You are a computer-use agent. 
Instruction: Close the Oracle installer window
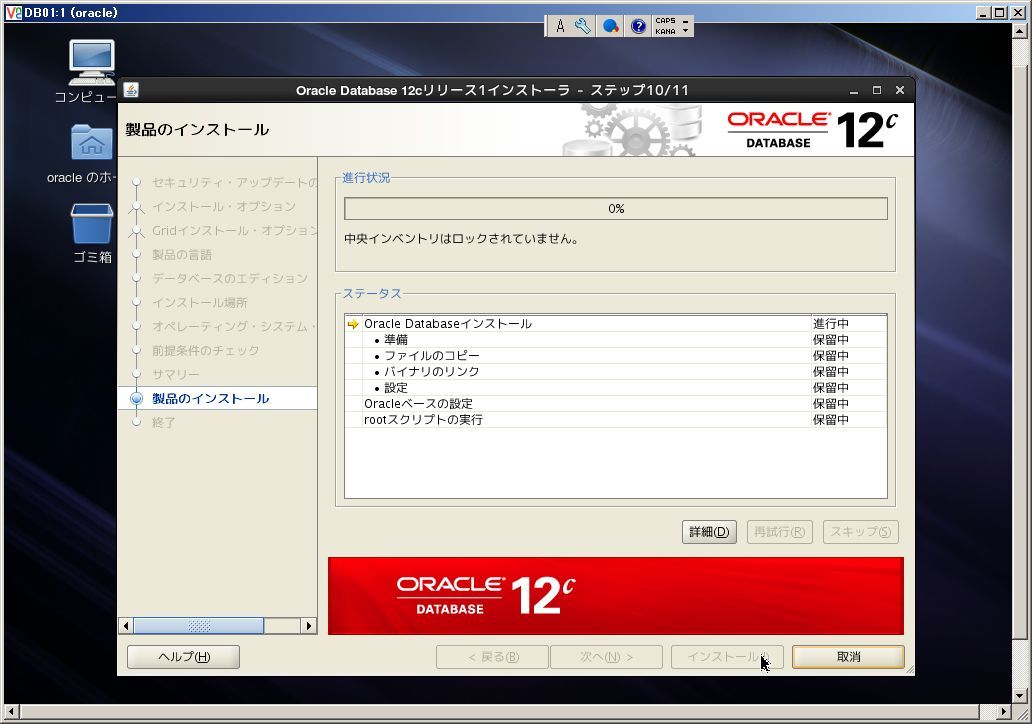pyautogui.click(x=900, y=91)
